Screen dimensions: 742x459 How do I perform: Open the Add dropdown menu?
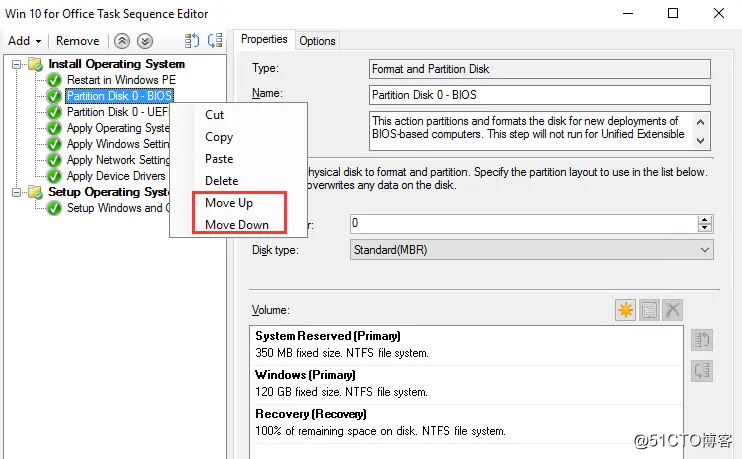click(25, 41)
